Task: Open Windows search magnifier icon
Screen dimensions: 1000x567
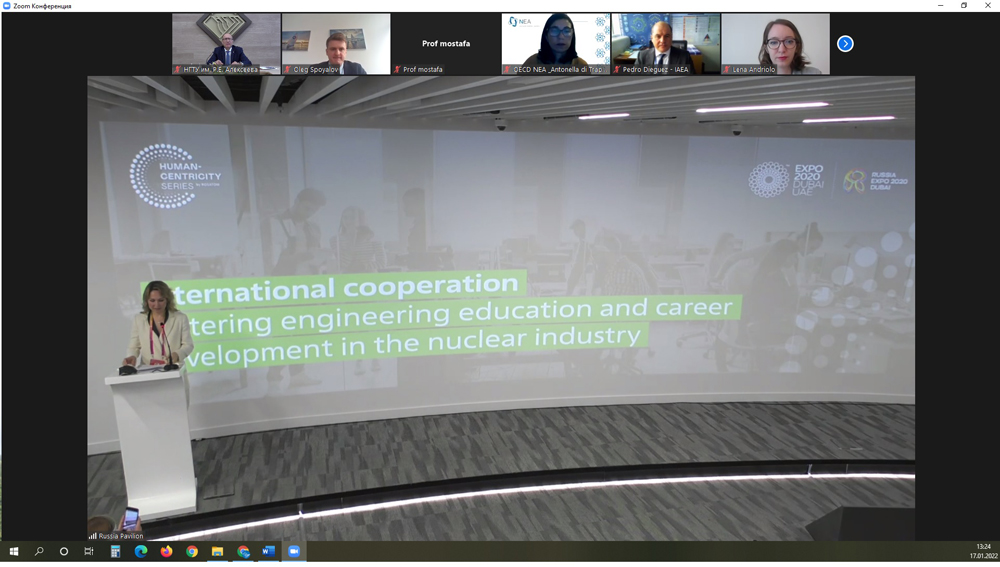Action: coord(39,551)
